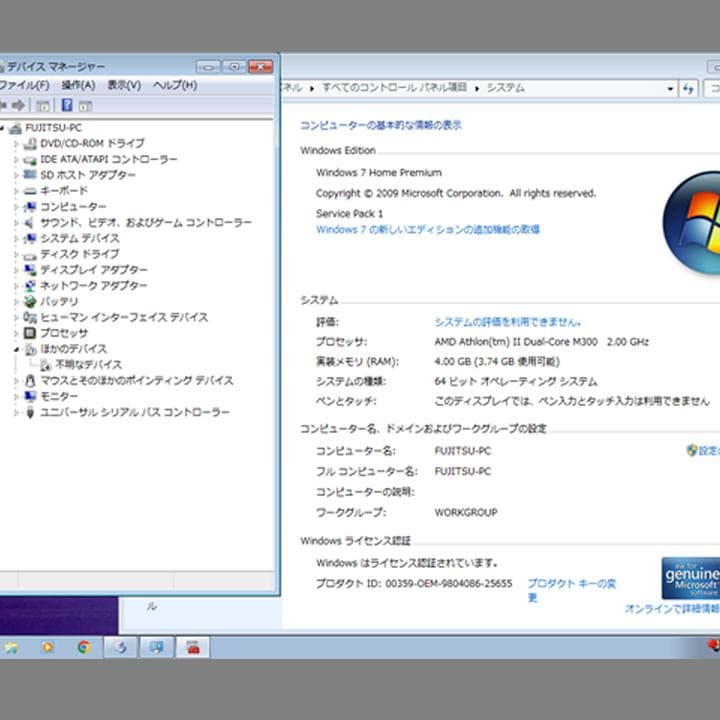Image resolution: width=720 pixels, height=720 pixels.
Task: Open the 表示(V) menu
Action: 124,85
